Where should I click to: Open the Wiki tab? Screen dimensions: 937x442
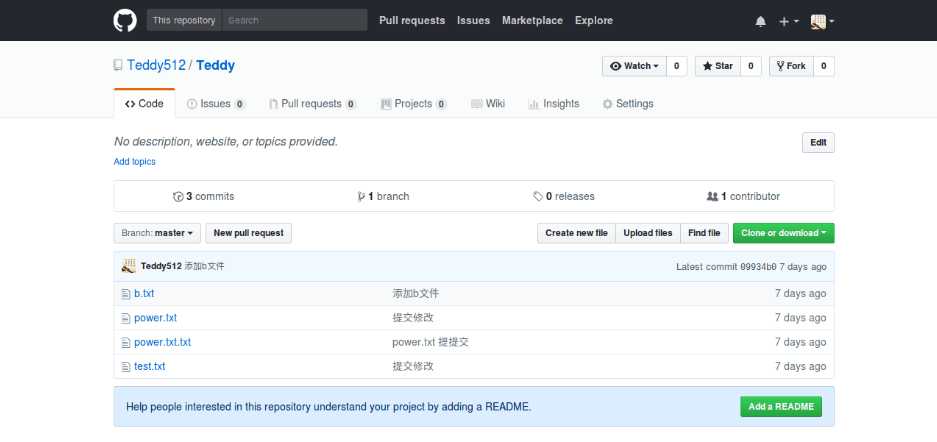pyautogui.click(x=488, y=103)
